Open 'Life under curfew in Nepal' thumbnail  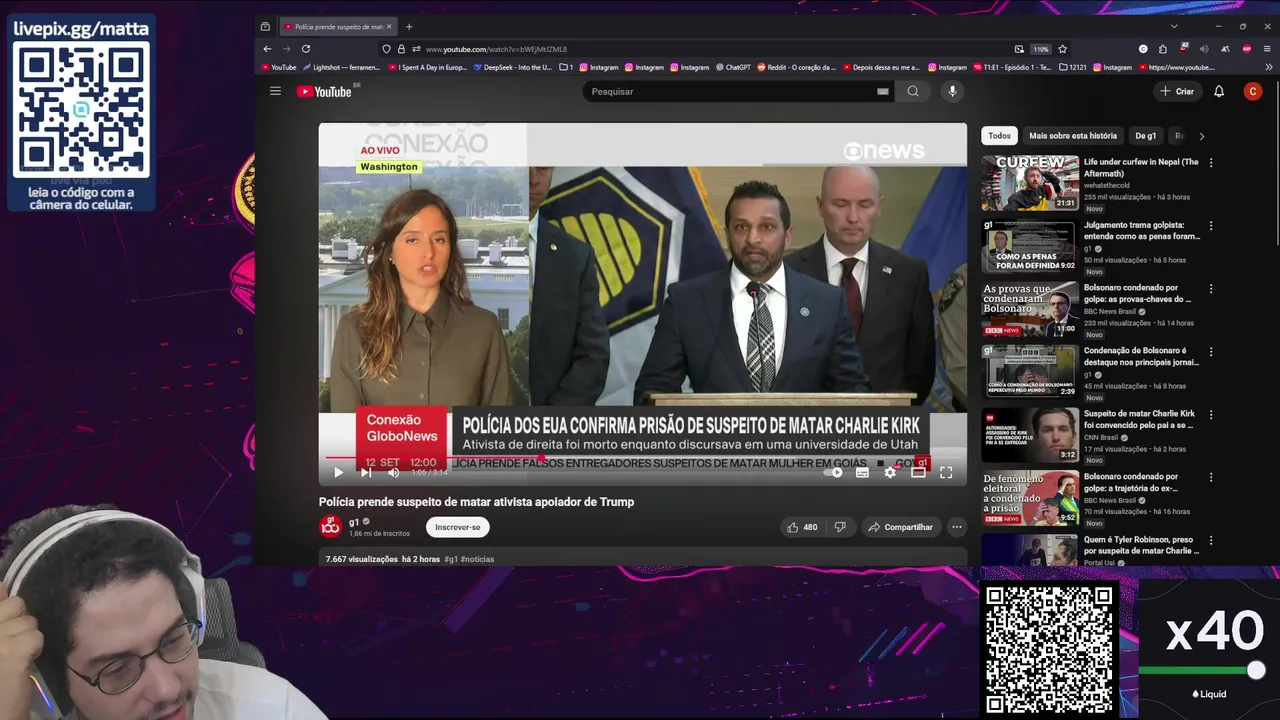point(1030,182)
